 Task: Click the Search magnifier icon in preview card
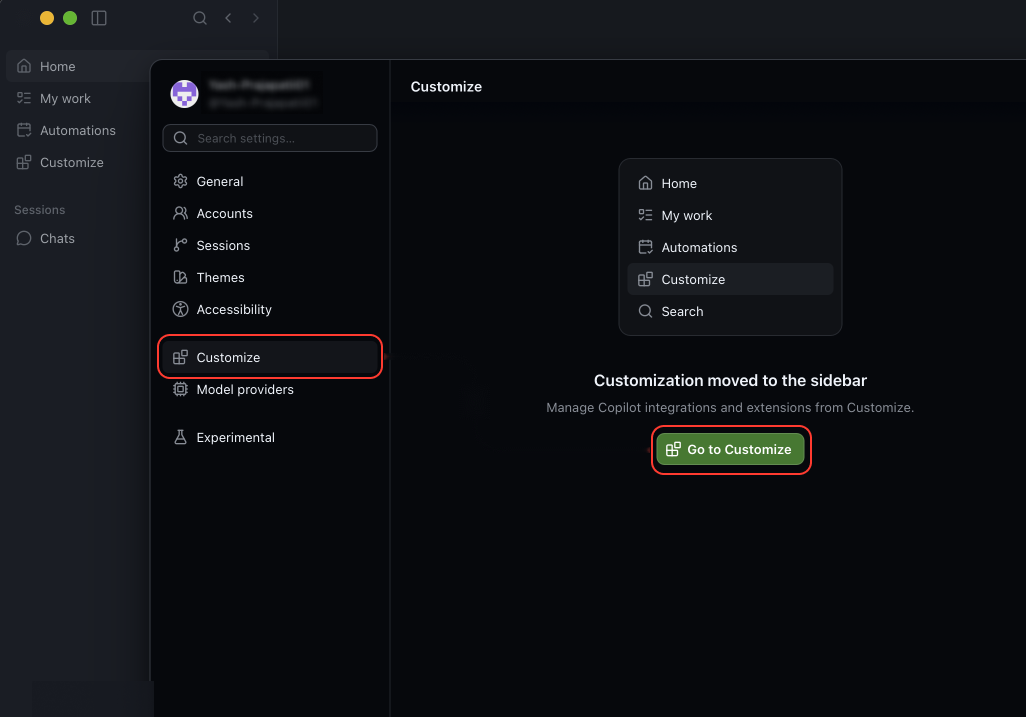click(x=645, y=311)
